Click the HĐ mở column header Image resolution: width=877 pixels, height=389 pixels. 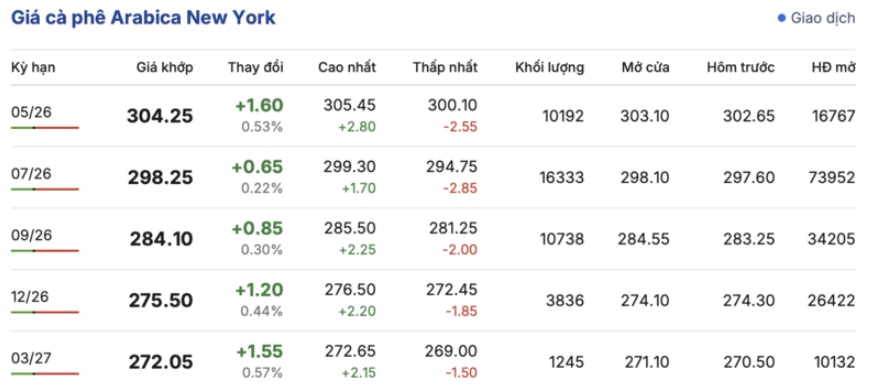click(833, 68)
